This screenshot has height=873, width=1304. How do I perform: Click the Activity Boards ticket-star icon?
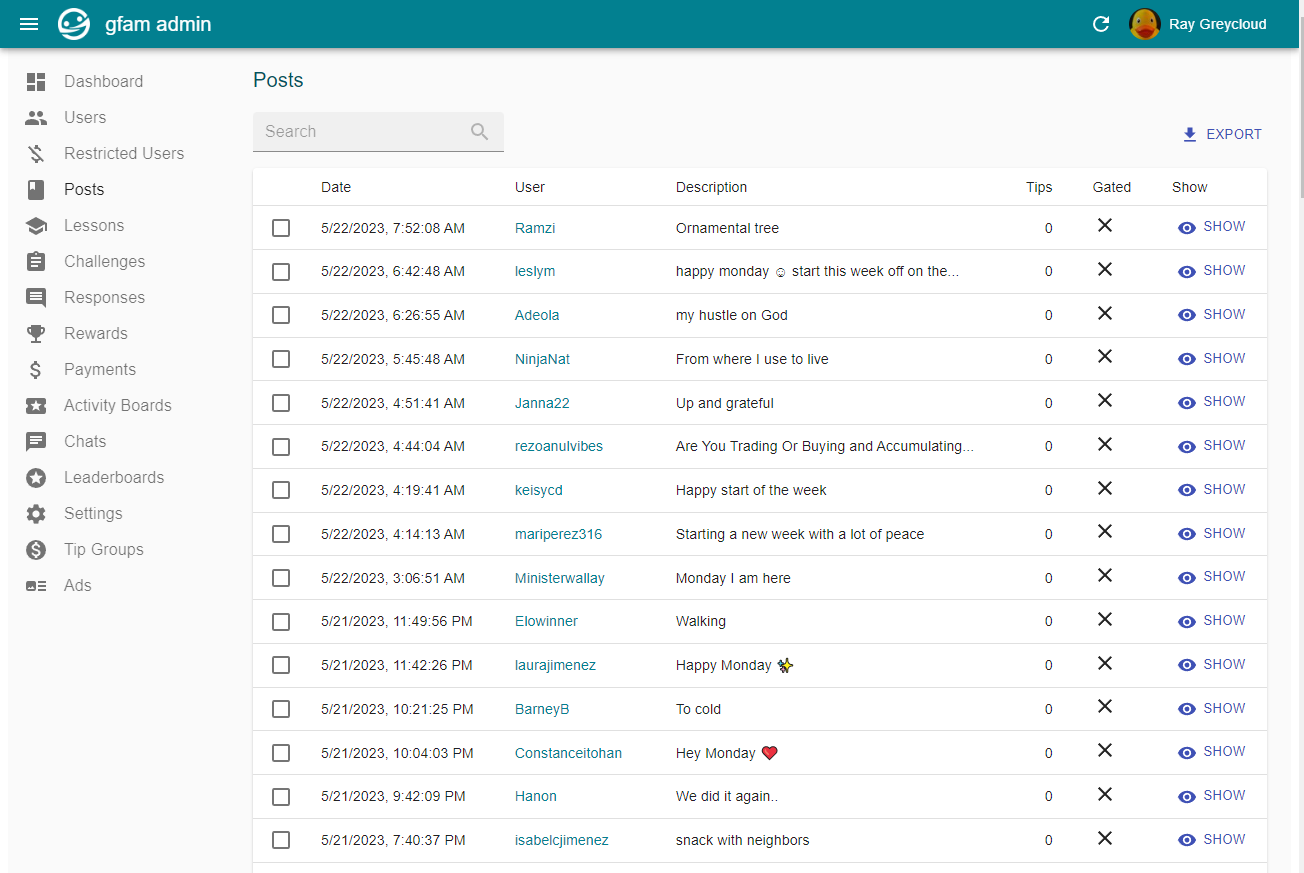pos(36,406)
